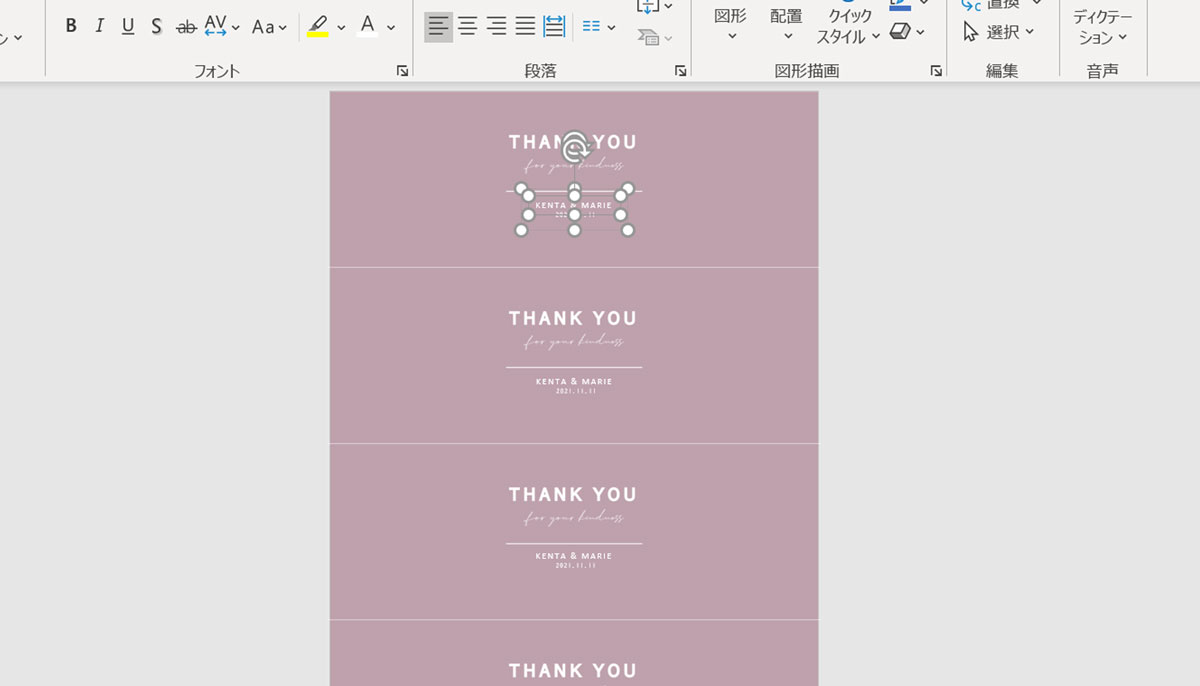Viewport: 1200px width, 686px height.
Task: Open the change case Aa dropdown
Action: (x=269, y=27)
